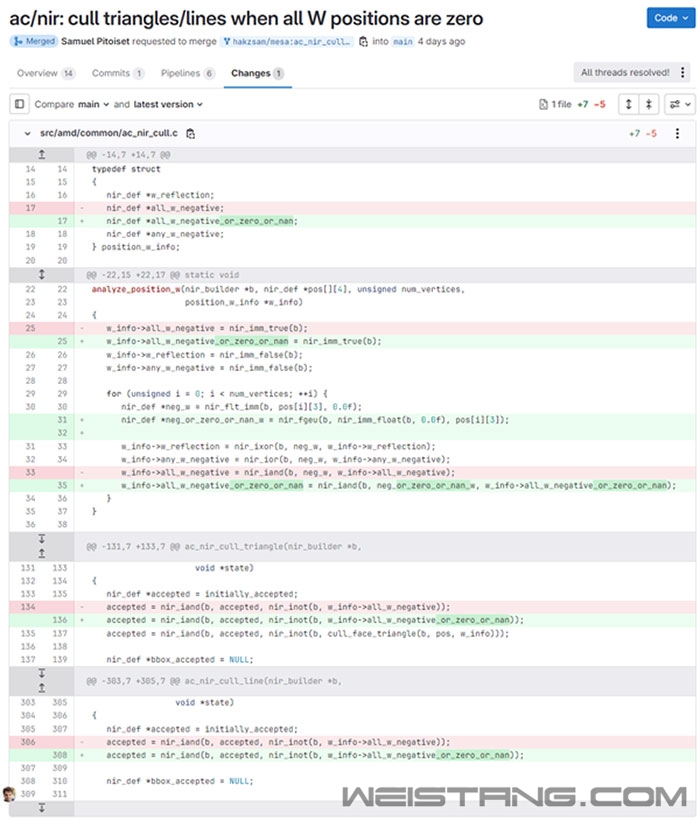Expand lines below line 311 at bottom
This screenshot has height=820, width=700.
(x=42, y=808)
